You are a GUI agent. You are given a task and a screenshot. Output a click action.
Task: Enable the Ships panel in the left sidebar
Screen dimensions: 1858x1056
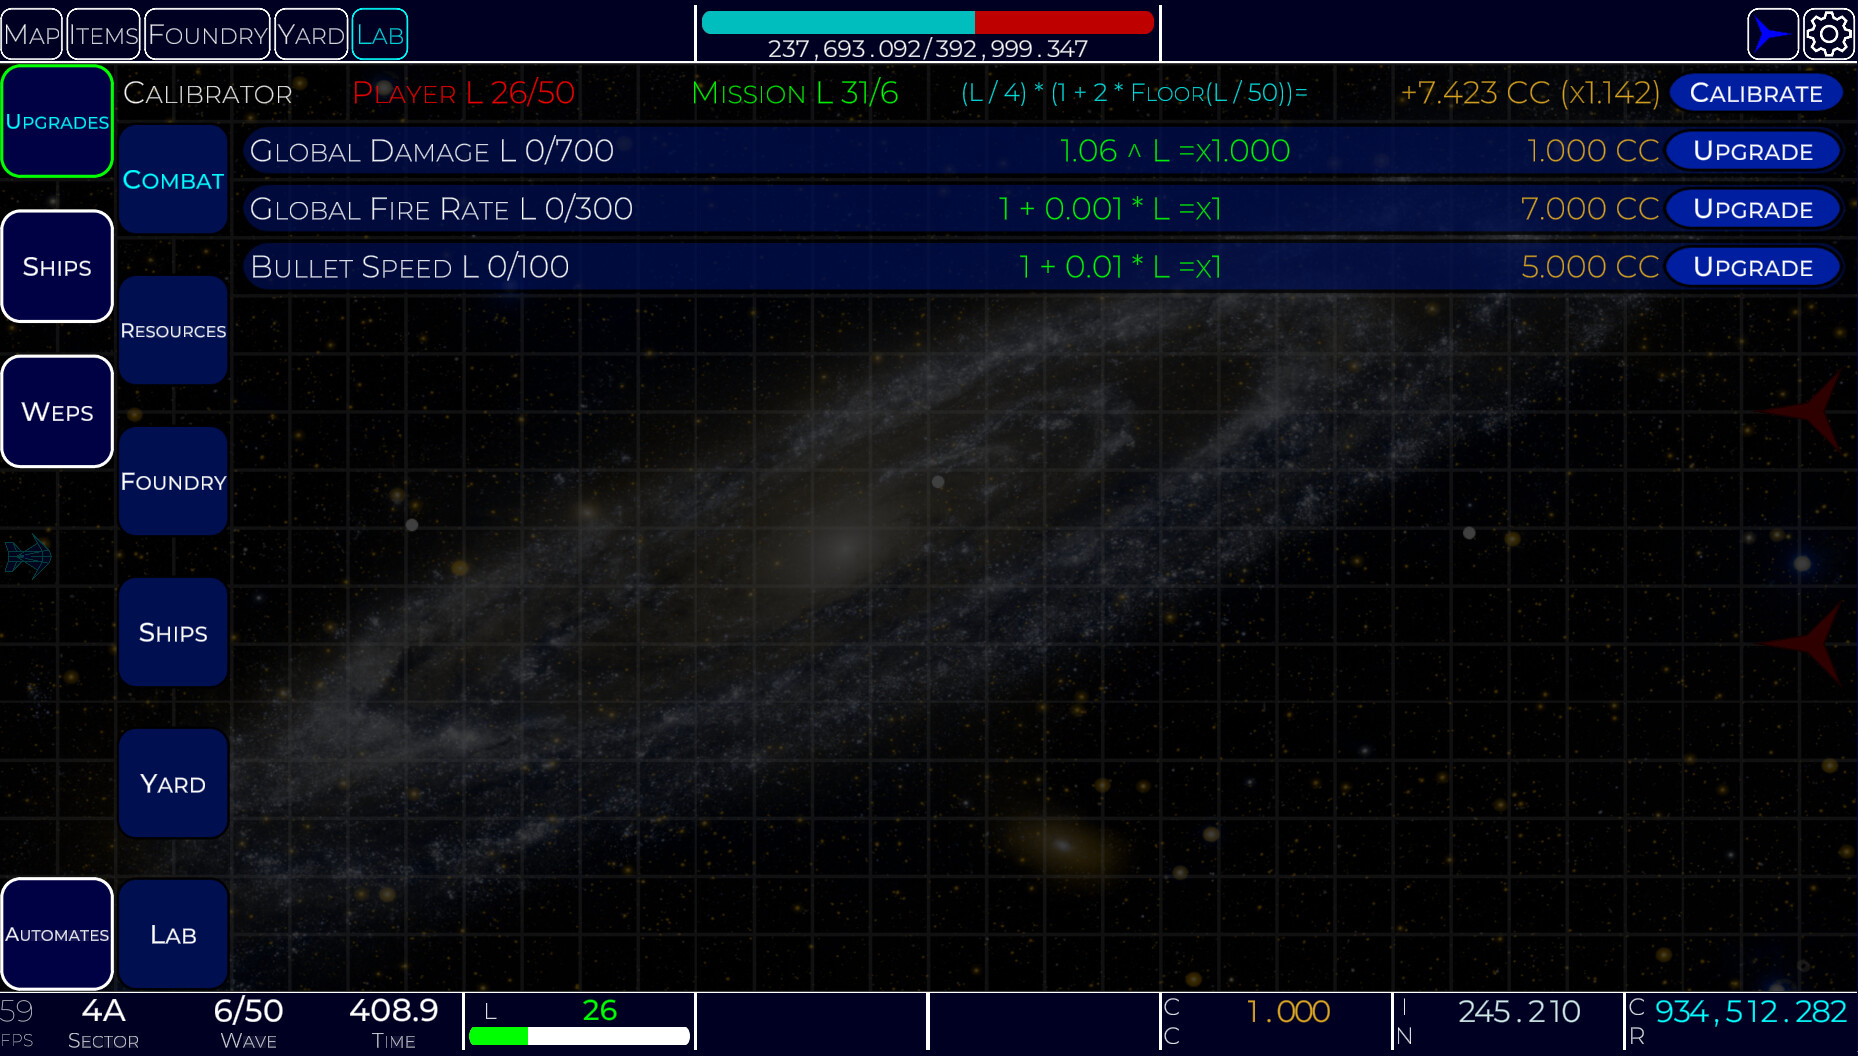point(56,266)
